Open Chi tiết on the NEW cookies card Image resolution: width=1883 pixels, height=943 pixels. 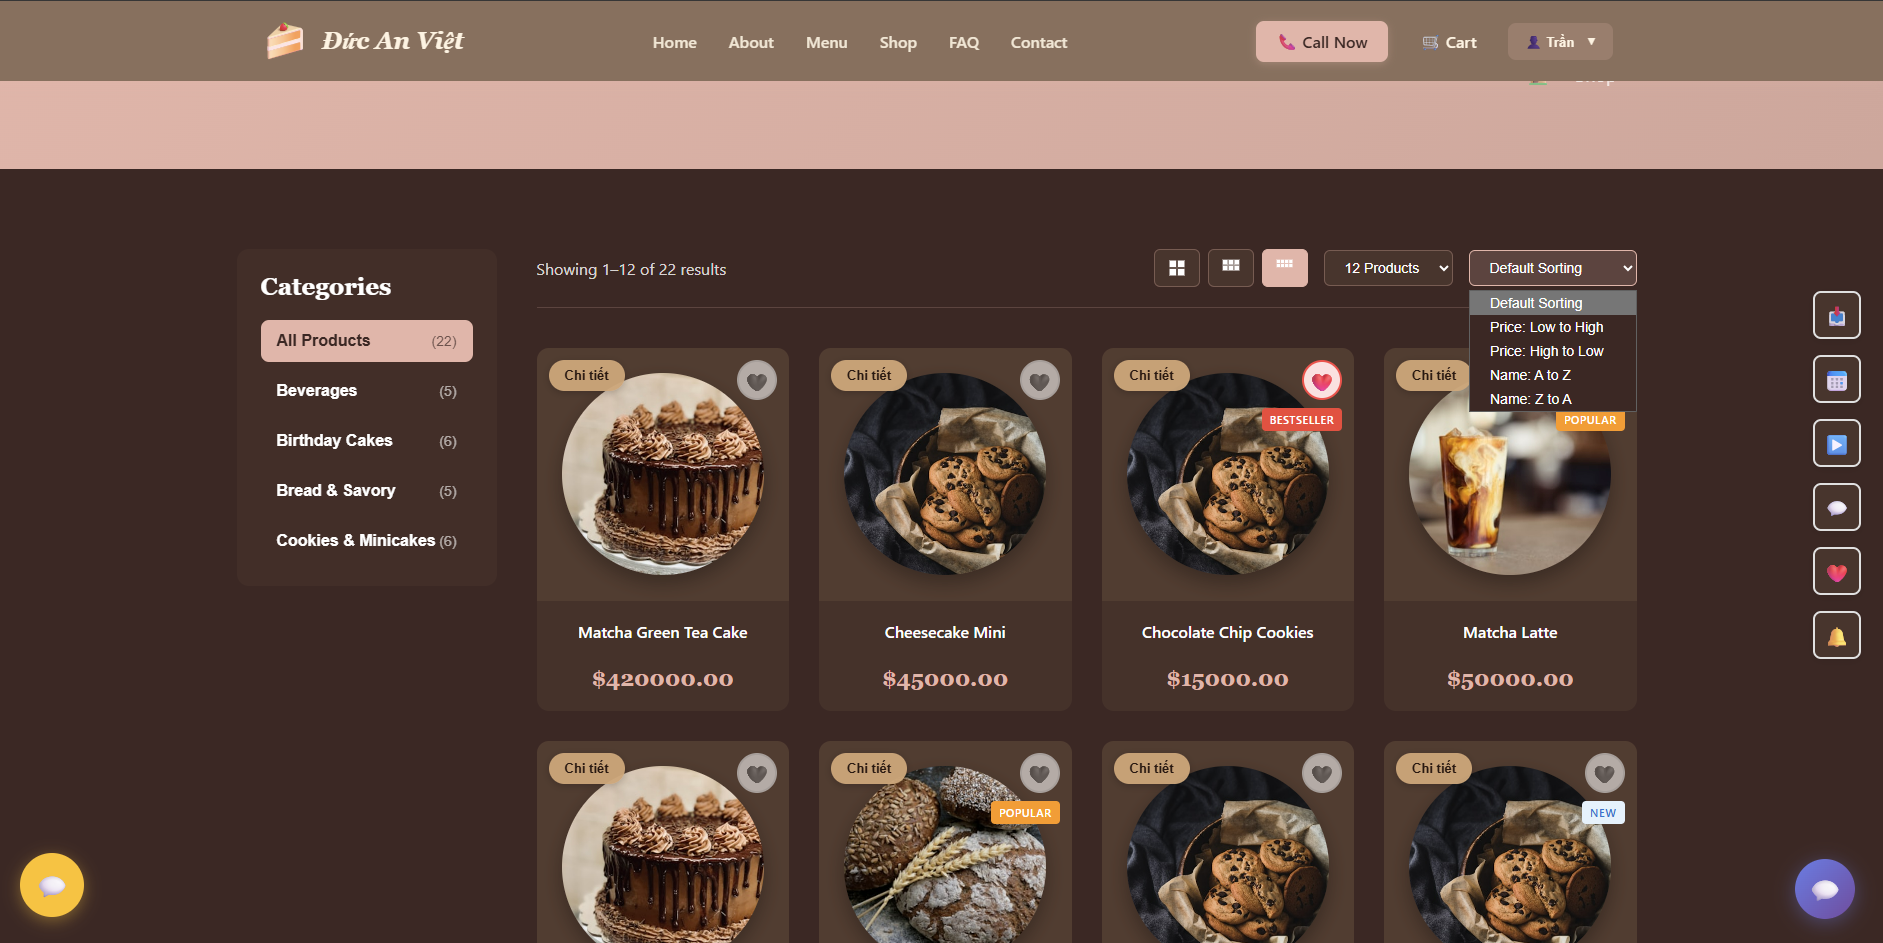click(x=1434, y=768)
